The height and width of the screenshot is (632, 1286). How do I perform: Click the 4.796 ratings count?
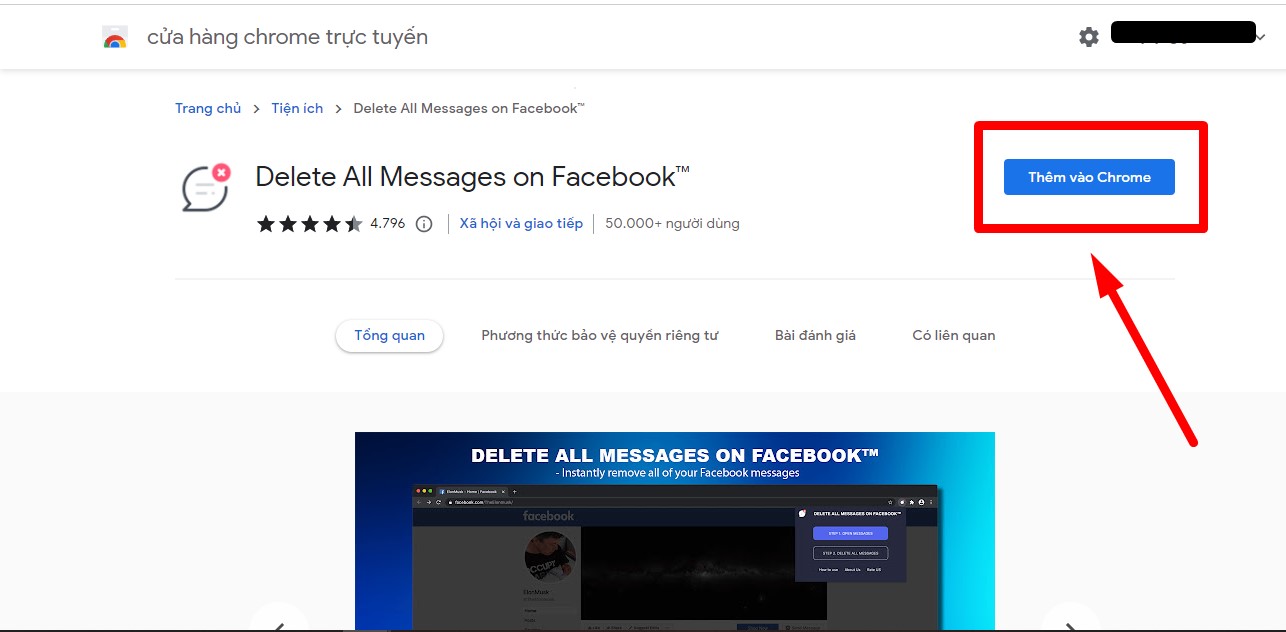(388, 224)
